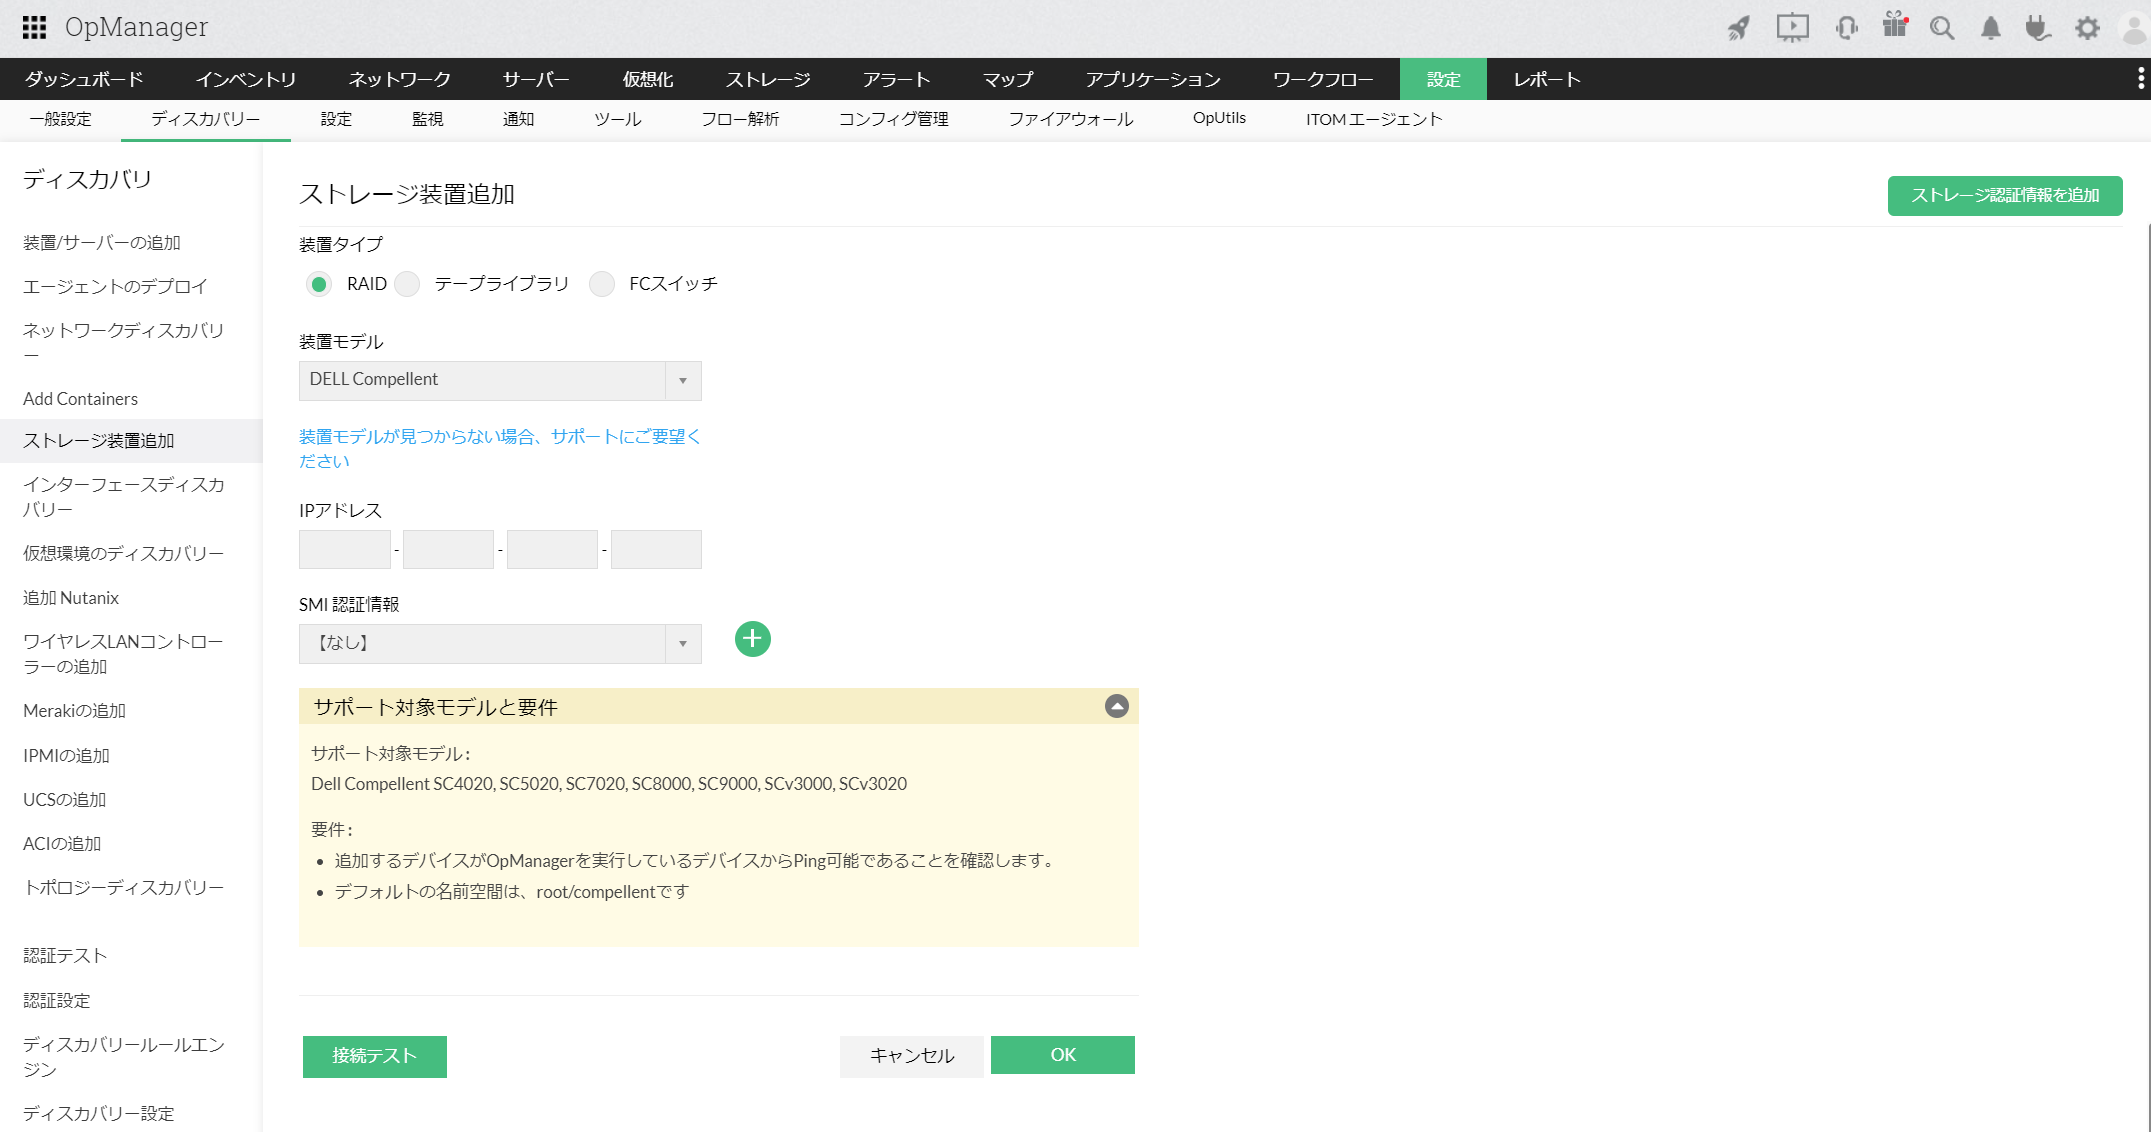The height and width of the screenshot is (1132, 2151).
Task: Click the headset support icon
Action: click(x=1846, y=27)
